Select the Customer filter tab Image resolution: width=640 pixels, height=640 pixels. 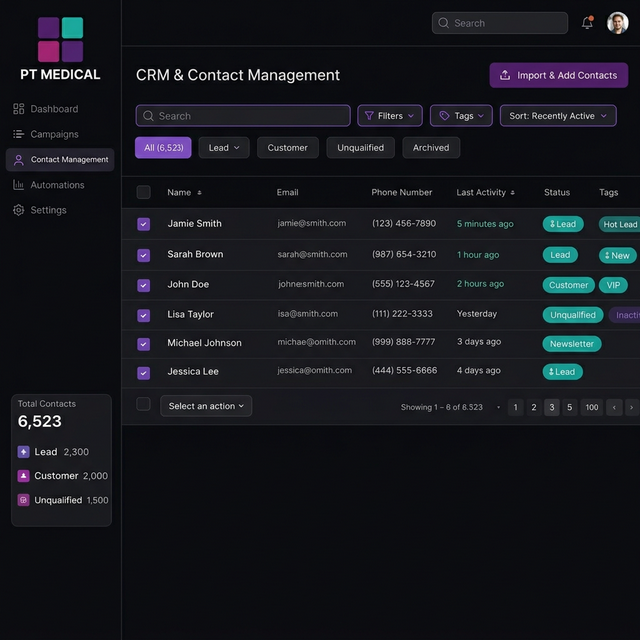click(x=287, y=148)
